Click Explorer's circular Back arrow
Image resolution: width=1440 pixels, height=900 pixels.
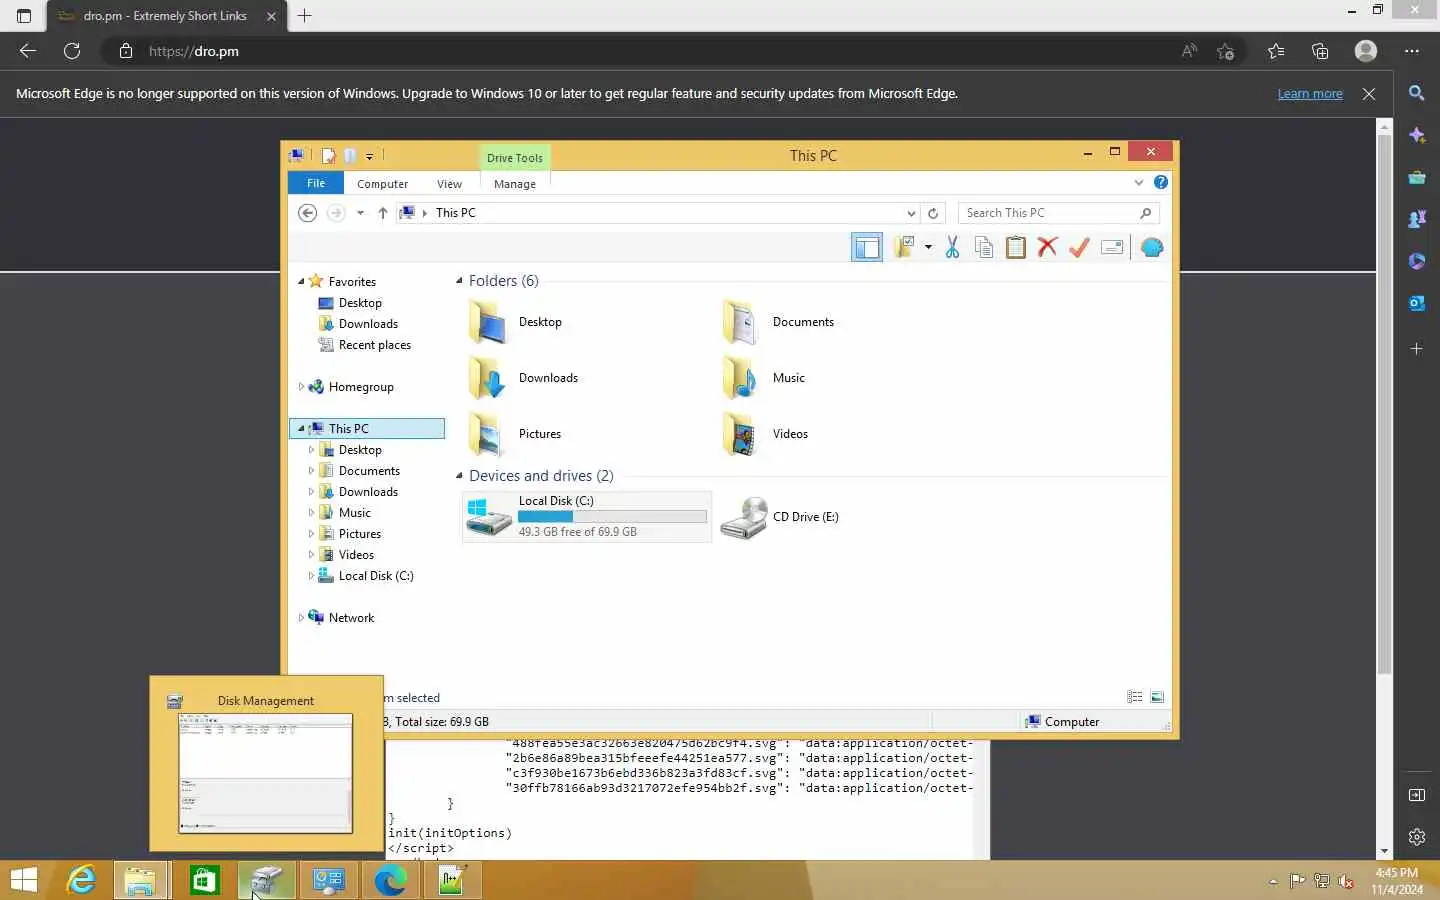308,213
